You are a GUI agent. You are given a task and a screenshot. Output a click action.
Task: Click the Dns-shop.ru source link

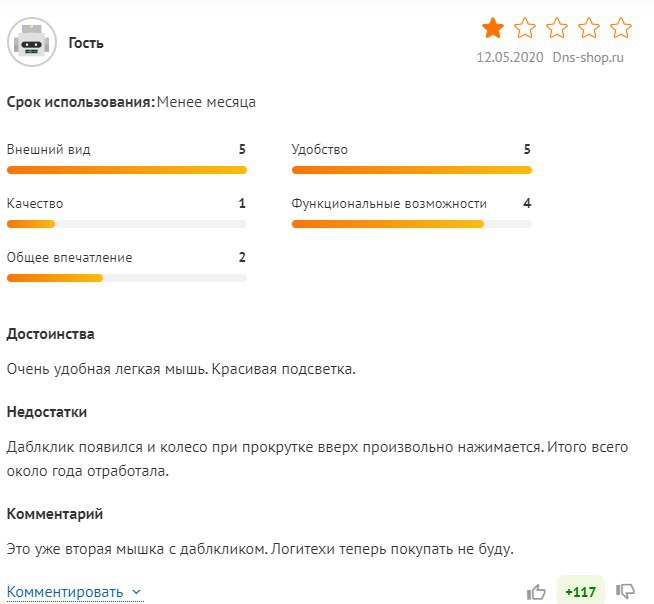point(592,57)
